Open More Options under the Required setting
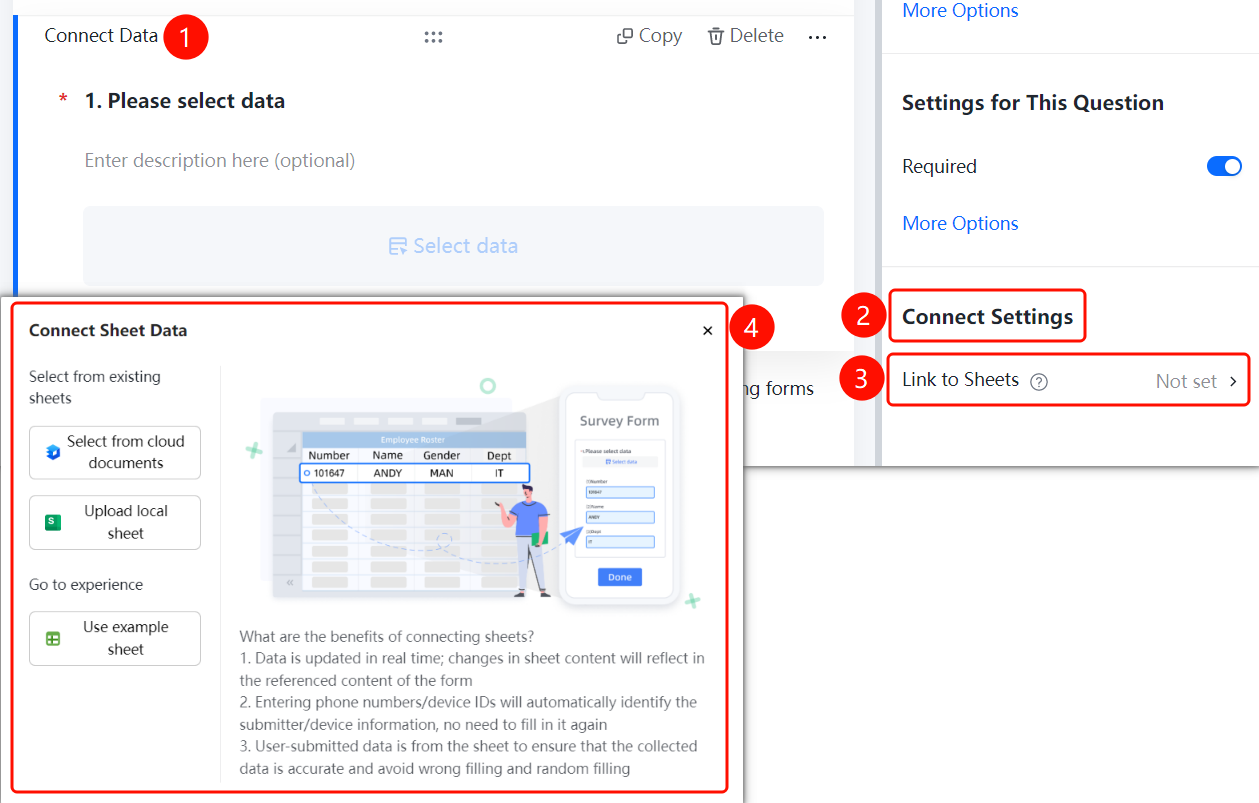Screen dimensions: 1259x803 coord(960,223)
